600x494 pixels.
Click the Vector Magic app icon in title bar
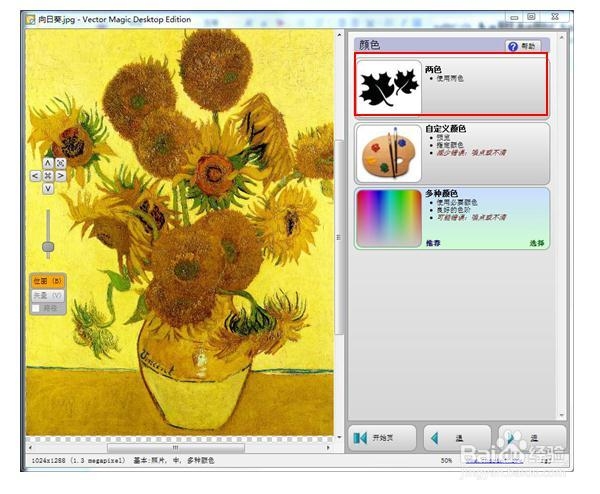30,19
